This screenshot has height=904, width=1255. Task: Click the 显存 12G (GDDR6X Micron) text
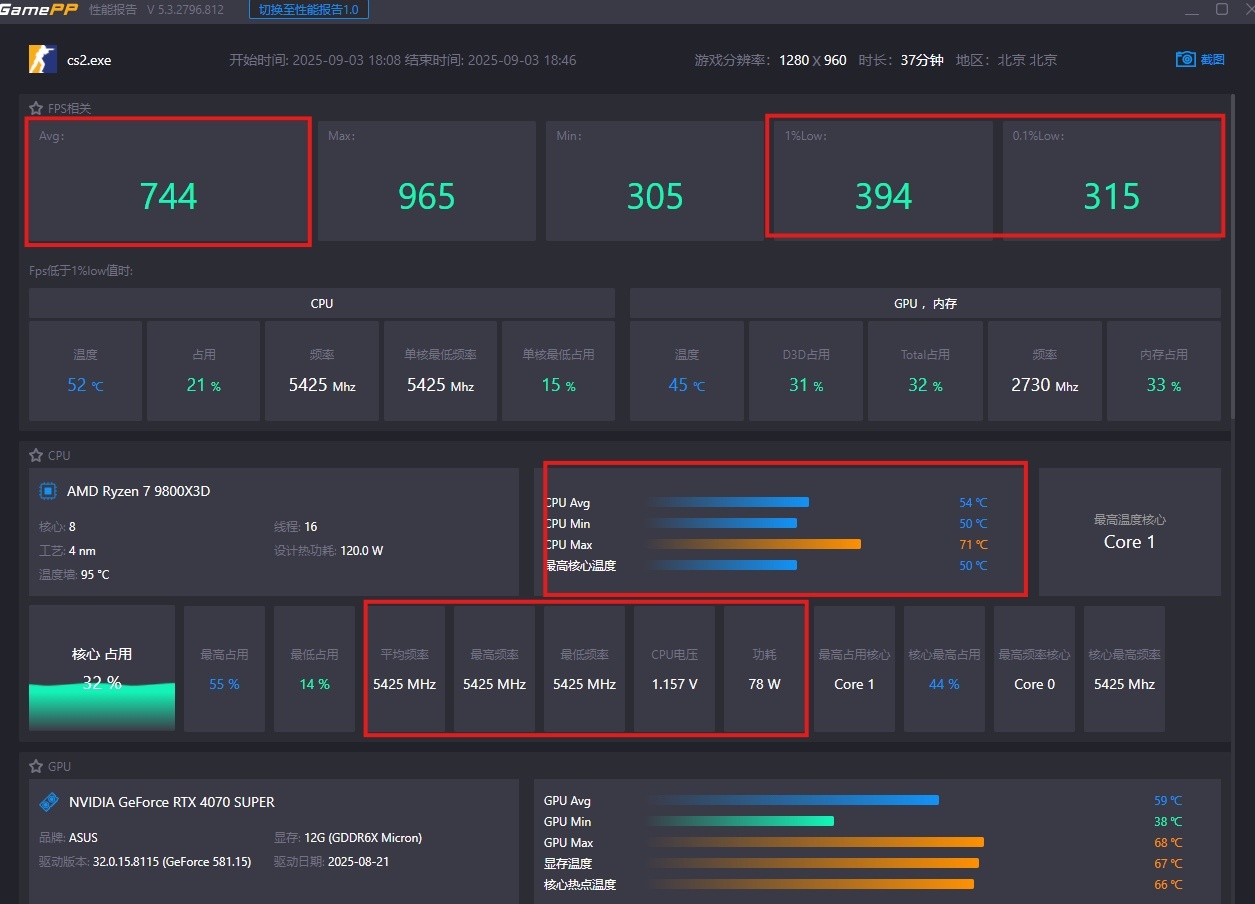click(348, 837)
